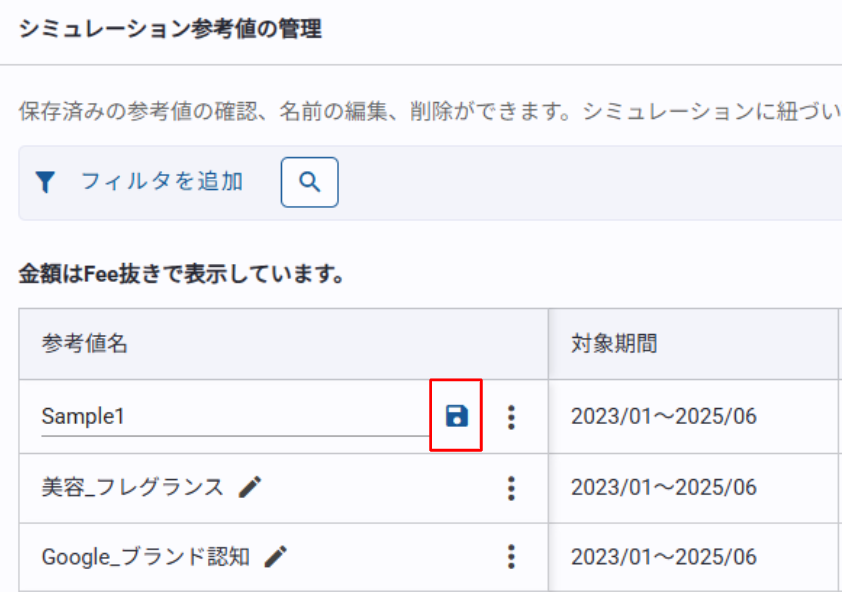Click the 美容_フレグランス row period 2023/01〜2025/06
The height and width of the screenshot is (592, 842).
[x=664, y=487]
